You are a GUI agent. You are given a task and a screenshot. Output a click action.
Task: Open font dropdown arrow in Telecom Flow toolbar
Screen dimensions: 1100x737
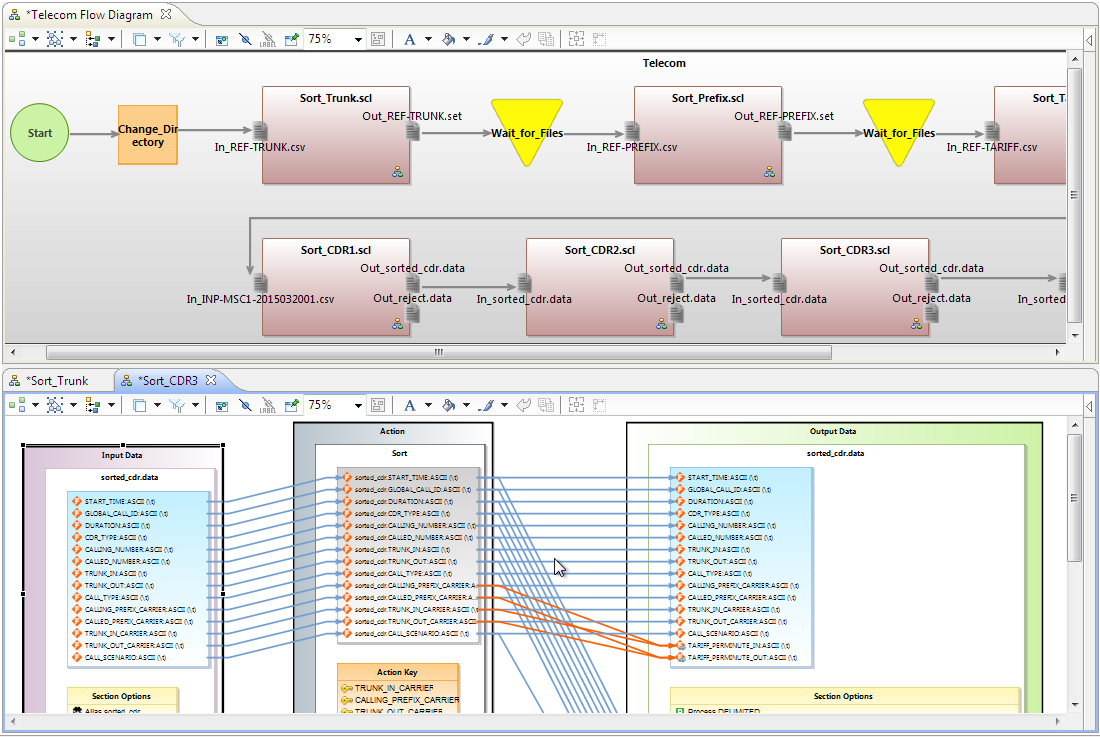click(x=428, y=39)
